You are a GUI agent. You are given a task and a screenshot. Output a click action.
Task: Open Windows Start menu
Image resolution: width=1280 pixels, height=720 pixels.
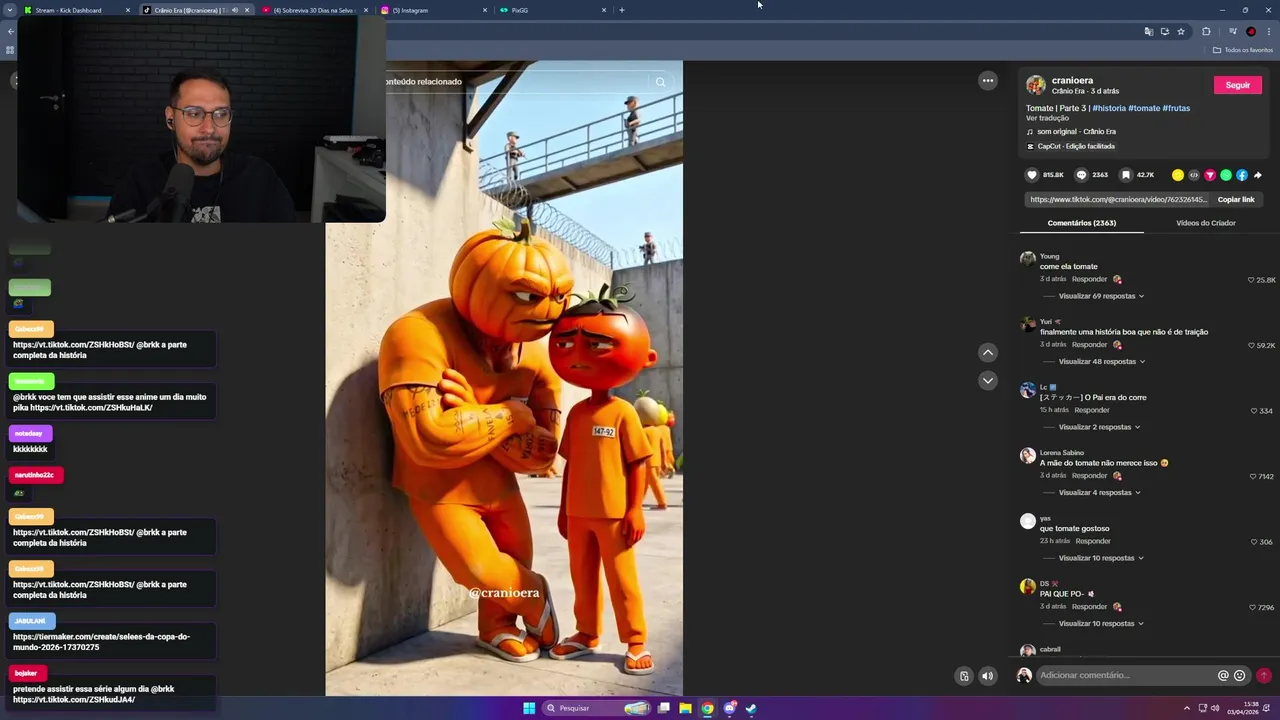[x=529, y=708]
